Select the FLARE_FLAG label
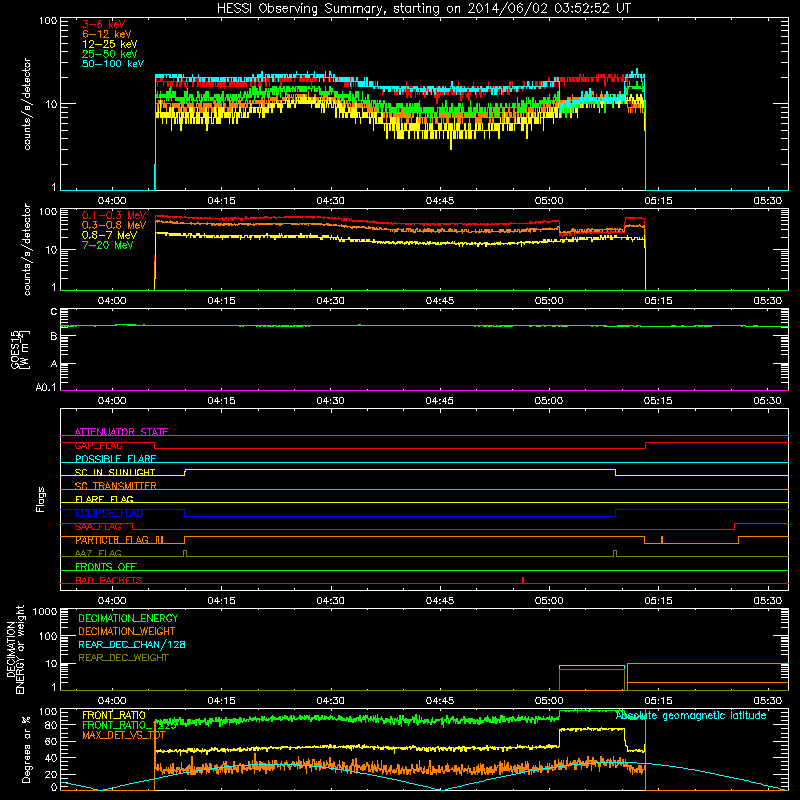800x800 pixels. (104, 499)
